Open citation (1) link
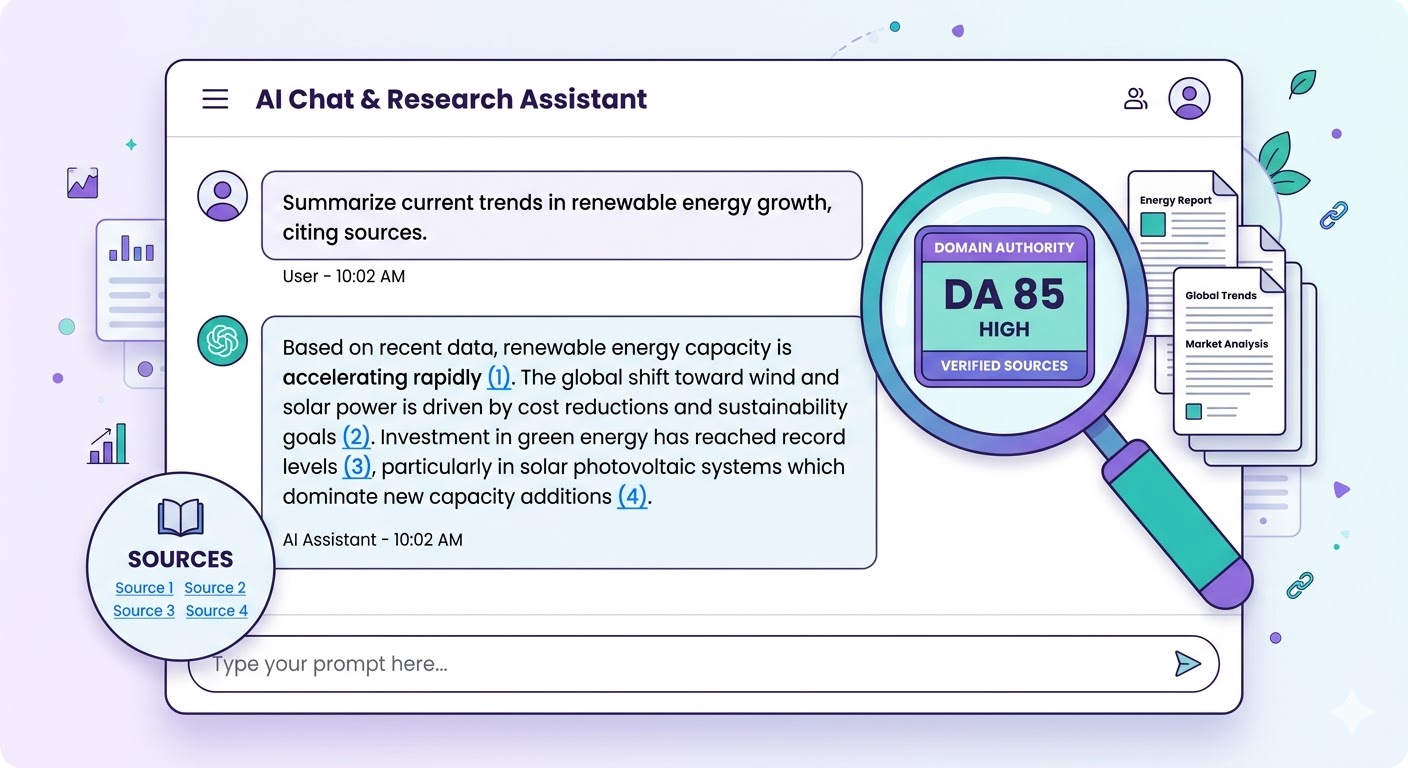Image resolution: width=1408 pixels, height=768 pixels. [x=498, y=378]
